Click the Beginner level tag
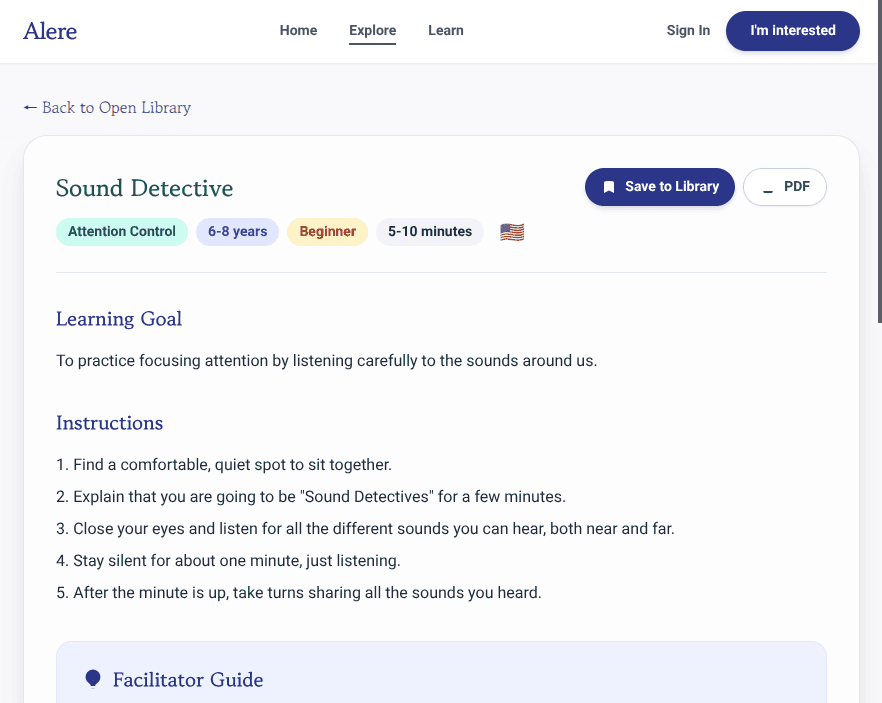This screenshot has width=882, height=703. 327,232
